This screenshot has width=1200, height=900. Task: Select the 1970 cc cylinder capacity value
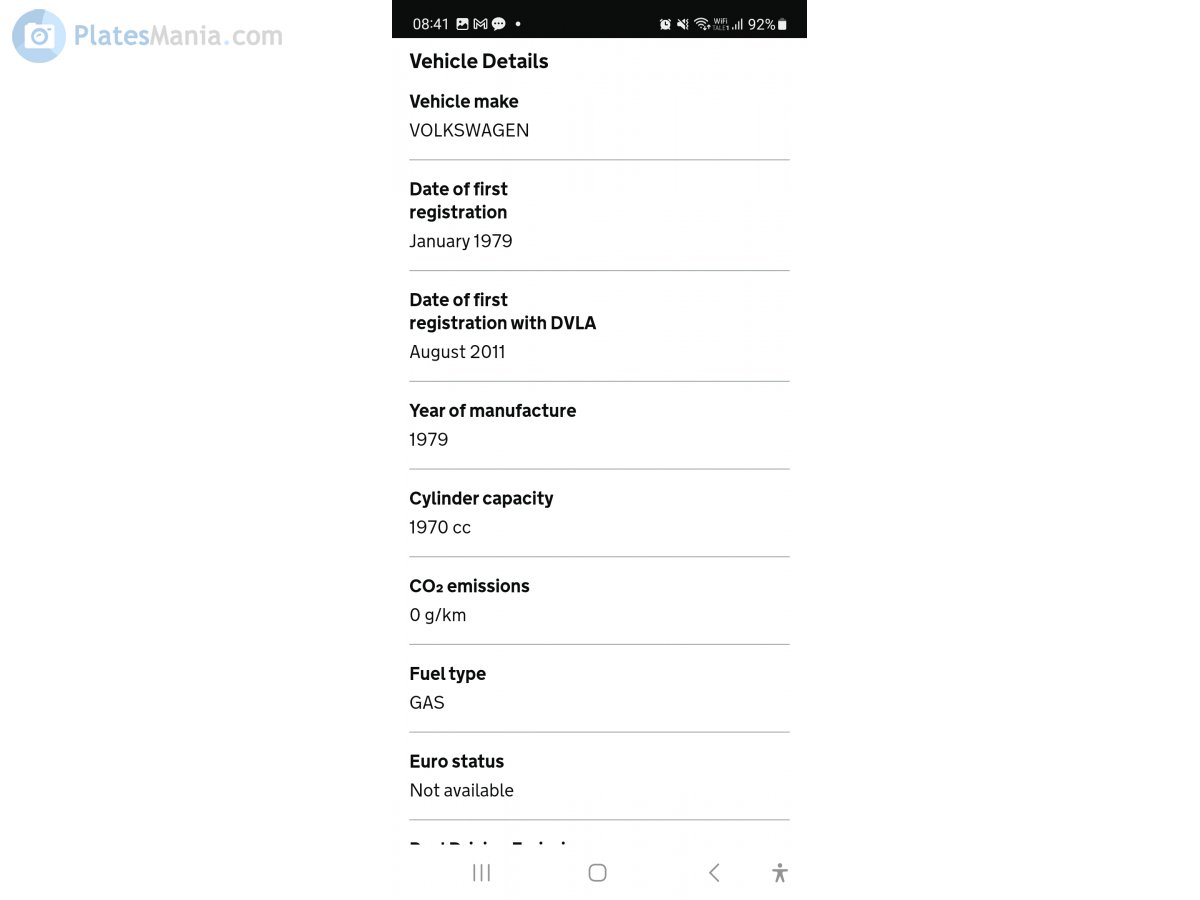pyautogui.click(x=440, y=527)
